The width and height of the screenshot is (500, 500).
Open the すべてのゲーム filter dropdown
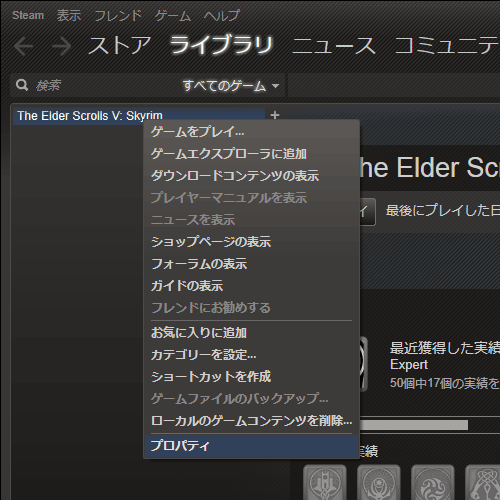coord(231,86)
